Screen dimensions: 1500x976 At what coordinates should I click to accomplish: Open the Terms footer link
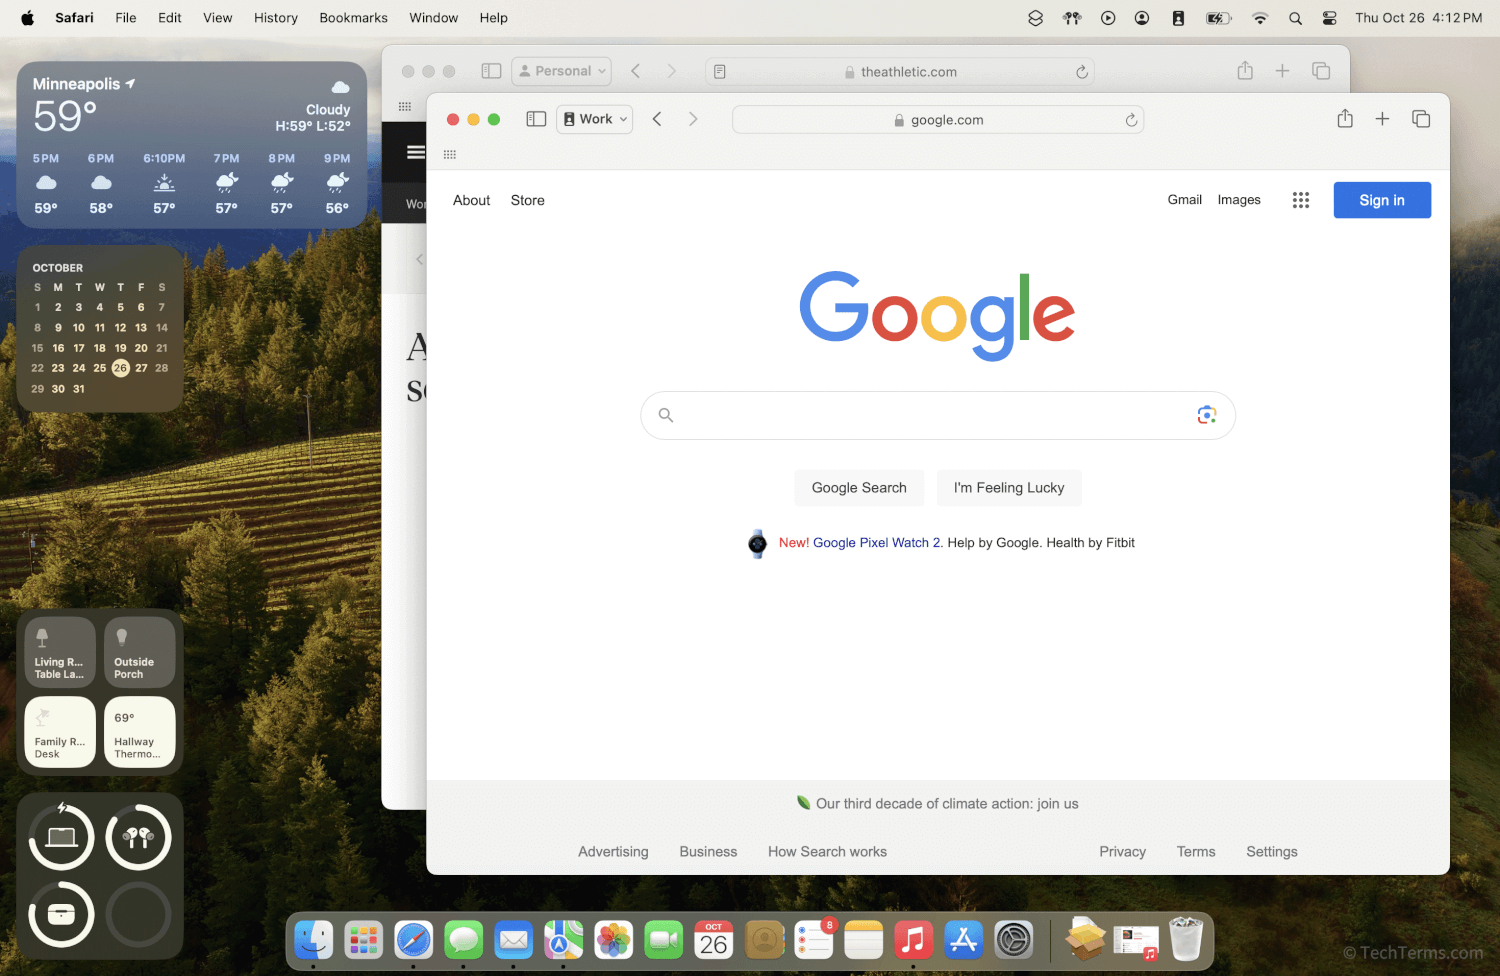1196,852
